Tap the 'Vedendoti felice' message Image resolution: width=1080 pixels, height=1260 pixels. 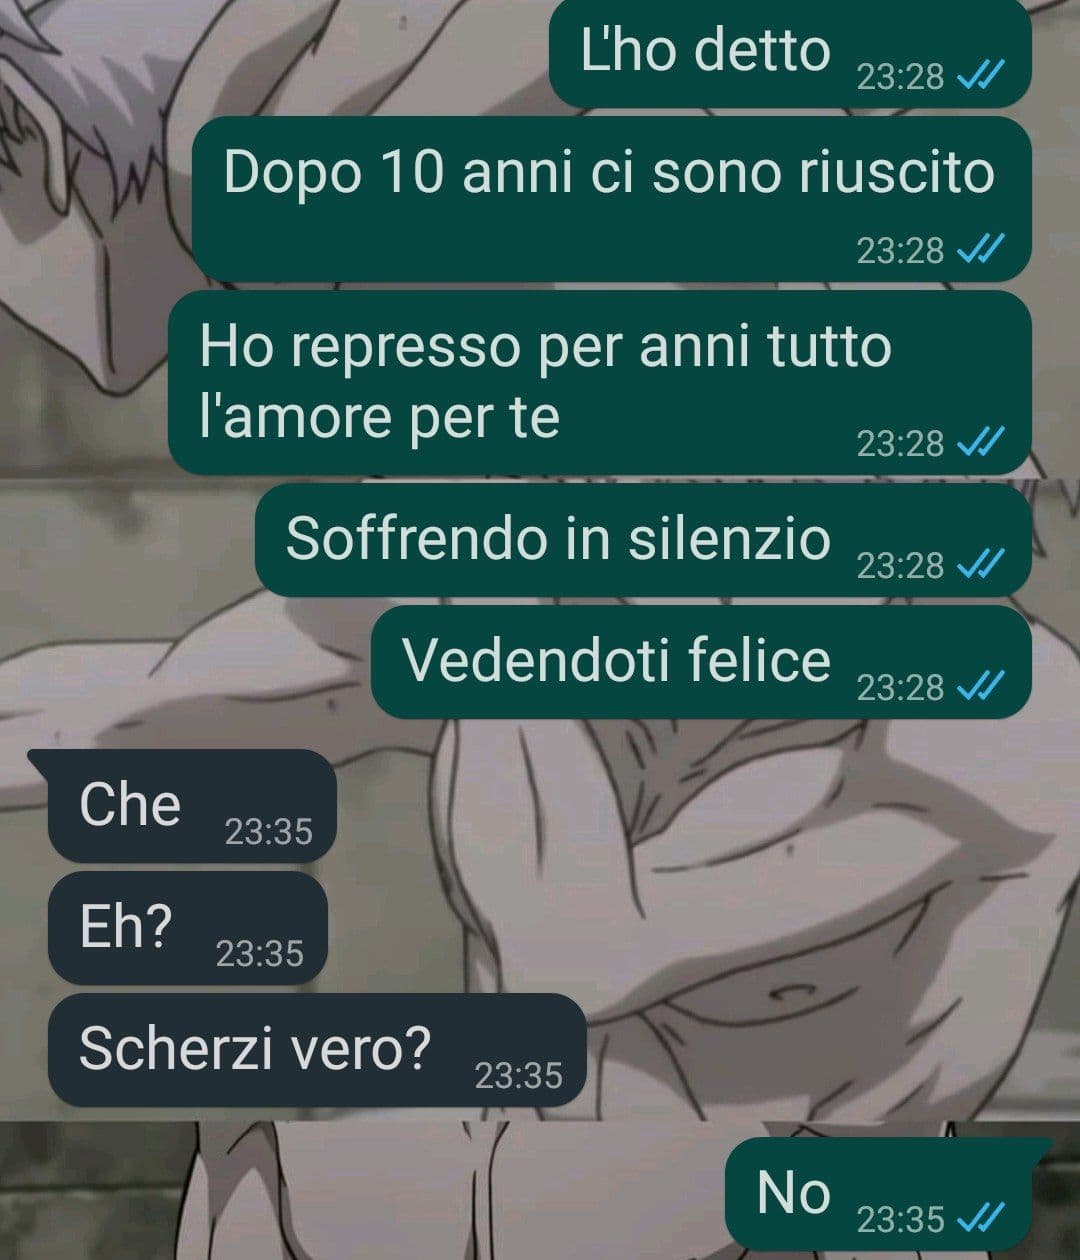tap(701, 662)
